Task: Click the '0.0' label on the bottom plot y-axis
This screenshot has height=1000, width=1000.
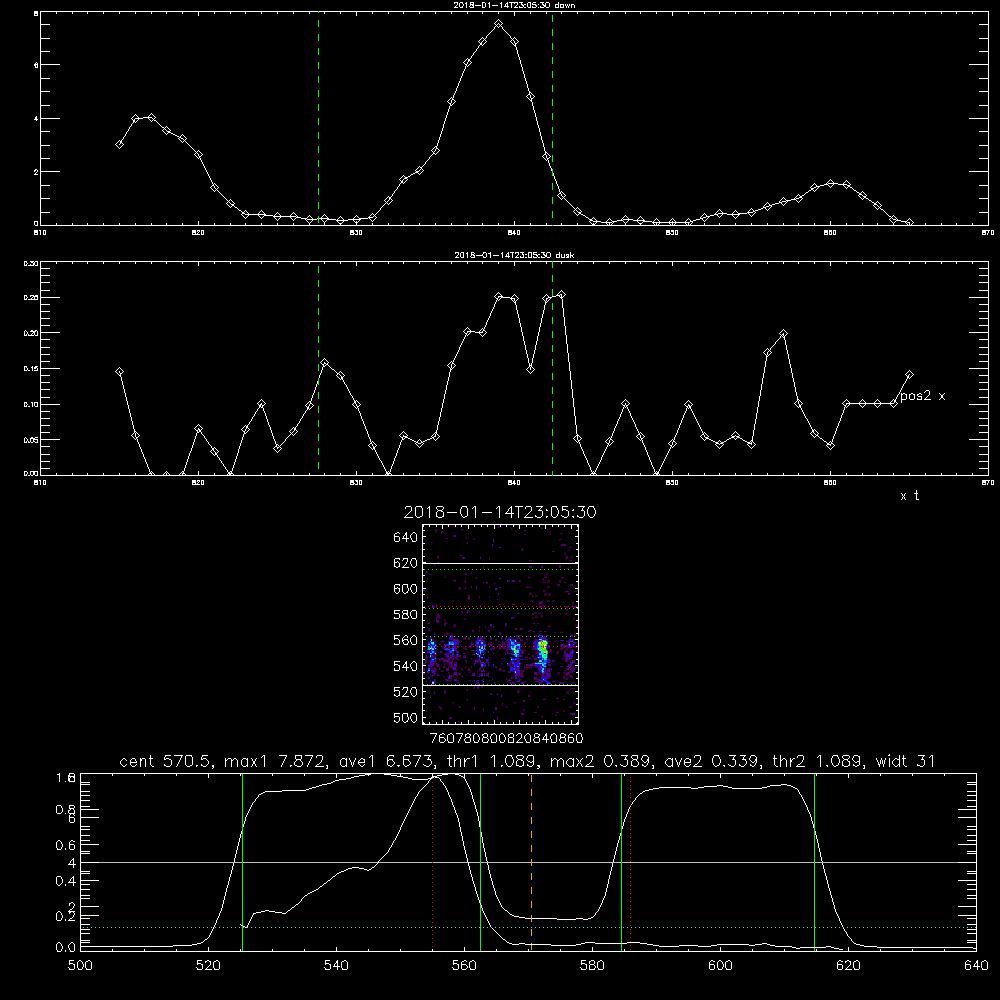Action: tap(66, 948)
